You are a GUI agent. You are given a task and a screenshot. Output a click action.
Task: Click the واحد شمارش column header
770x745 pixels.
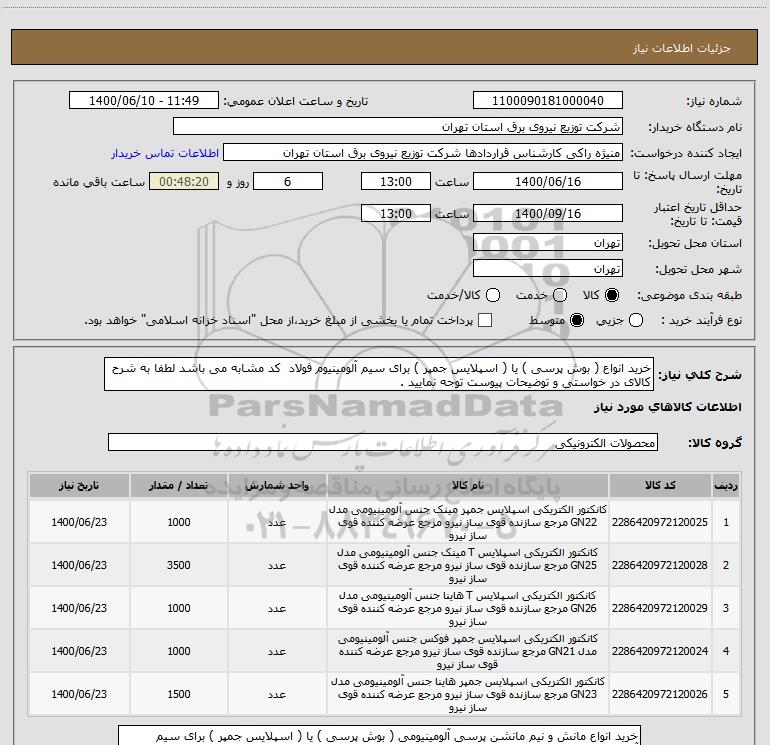click(277, 486)
